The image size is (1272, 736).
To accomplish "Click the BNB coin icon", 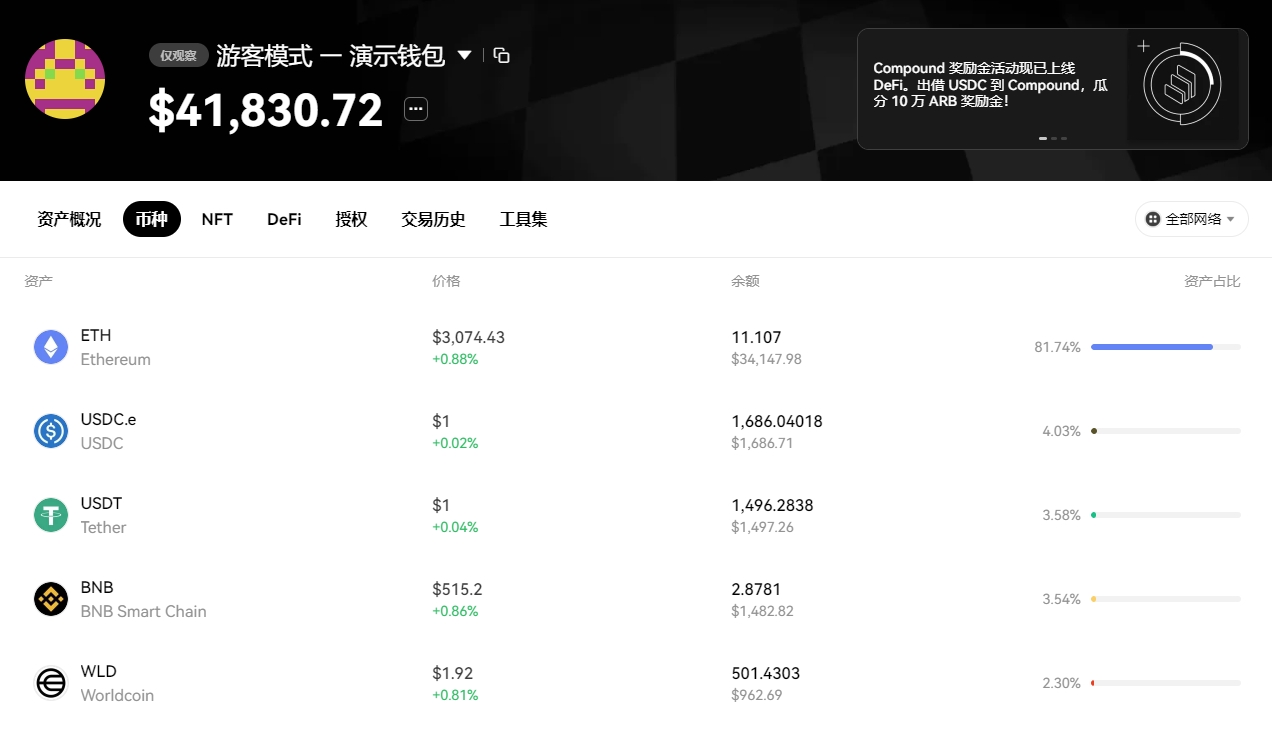I will (x=51, y=599).
